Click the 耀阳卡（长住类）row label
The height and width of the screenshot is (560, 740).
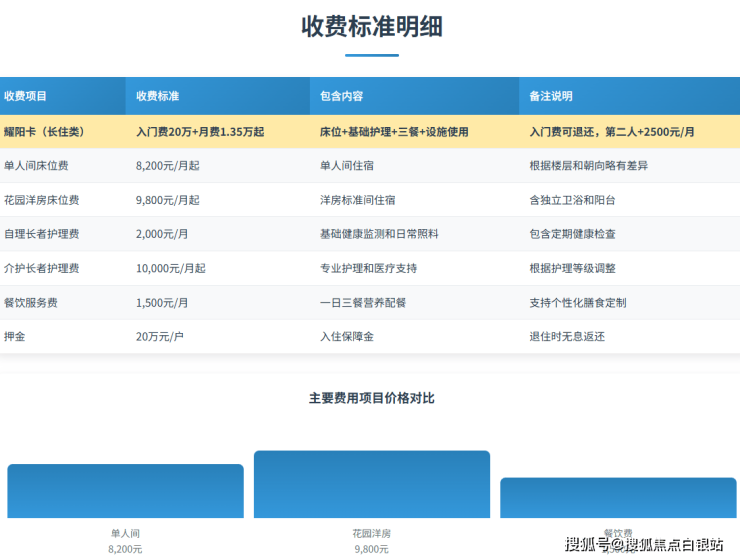[x=43, y=132]
